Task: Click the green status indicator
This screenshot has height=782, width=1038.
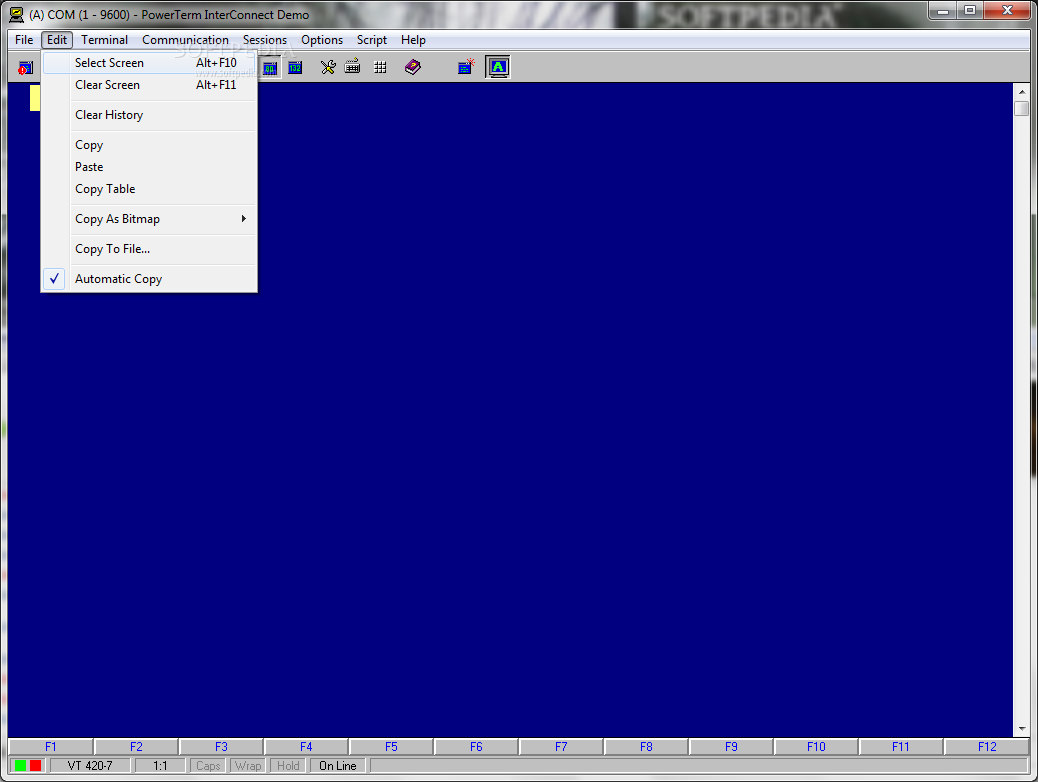Action: (21, 765)
